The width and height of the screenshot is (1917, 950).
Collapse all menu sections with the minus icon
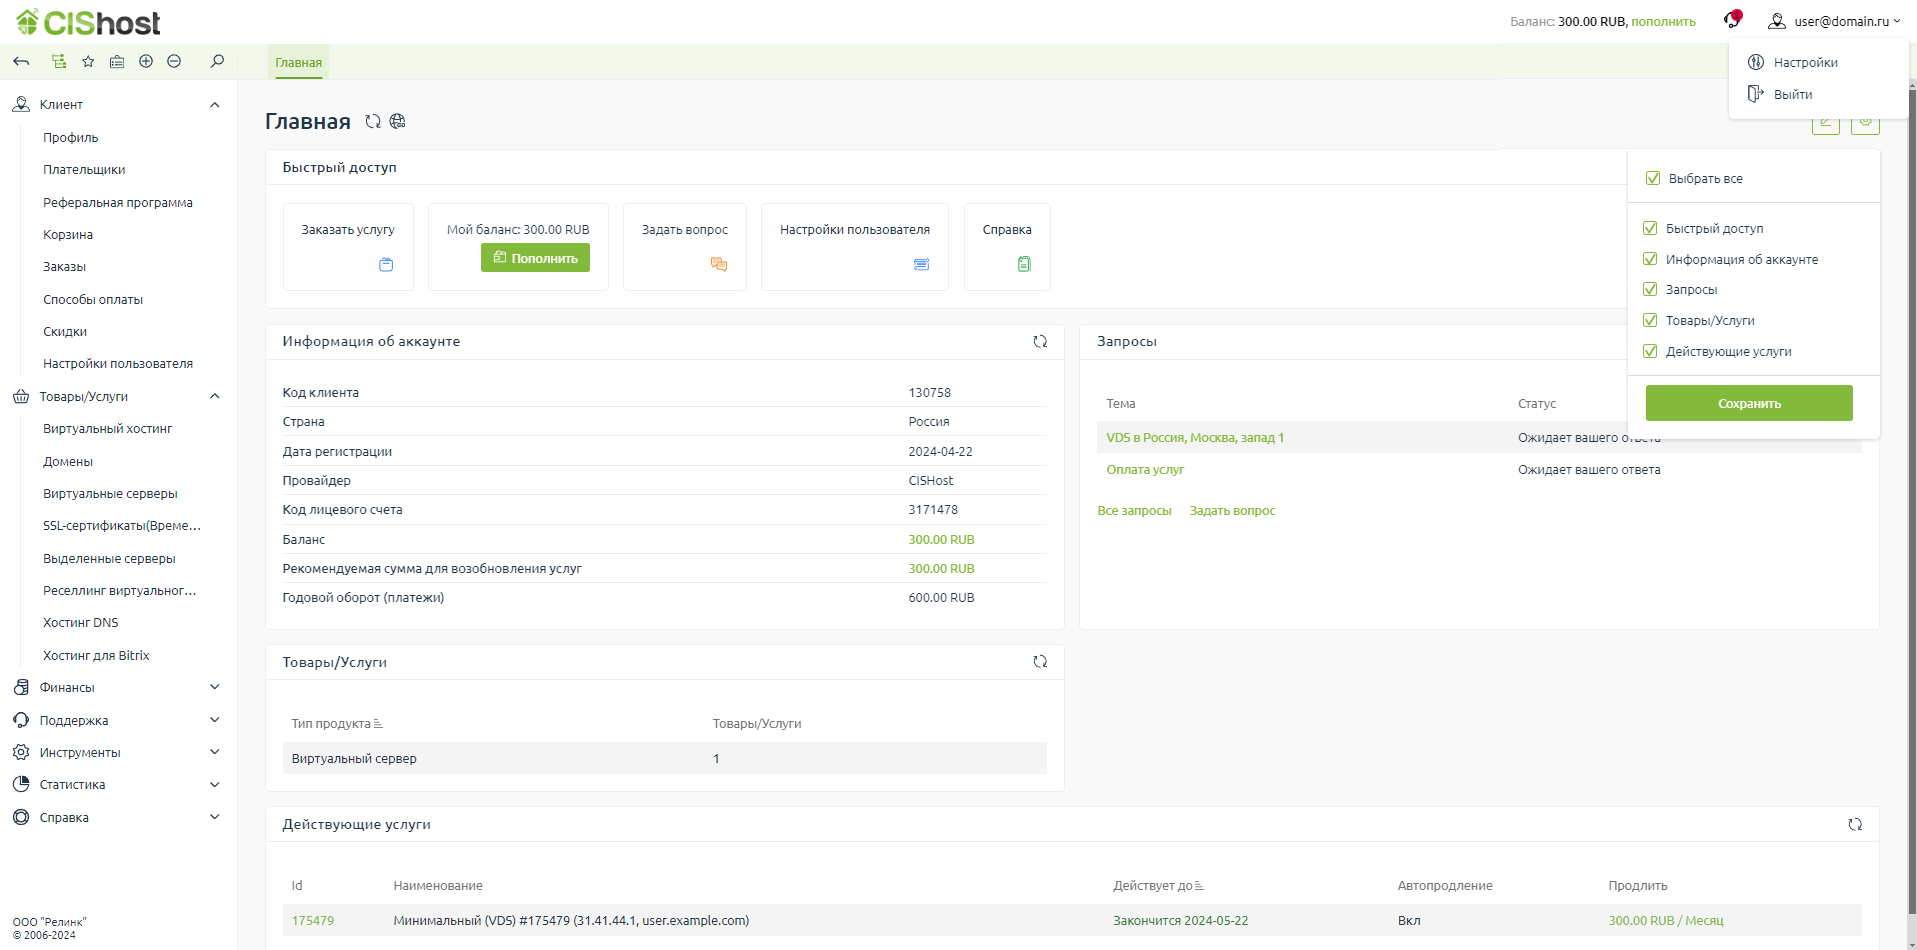tap(174, 62)
